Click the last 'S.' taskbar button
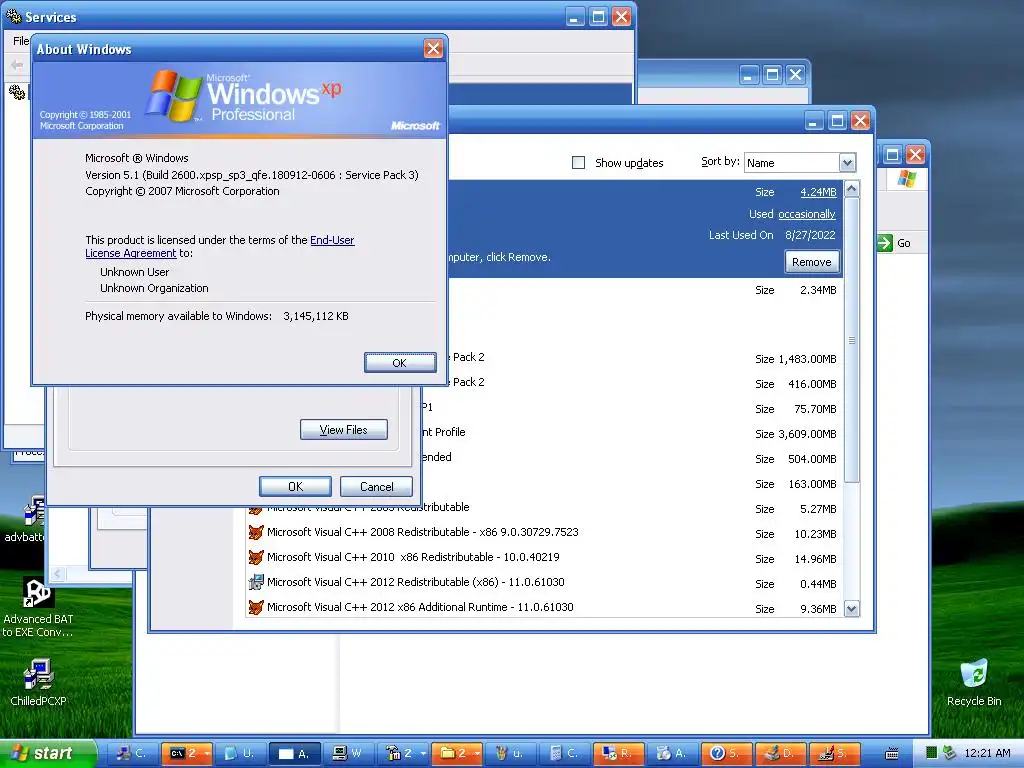 tap(834, 753)
